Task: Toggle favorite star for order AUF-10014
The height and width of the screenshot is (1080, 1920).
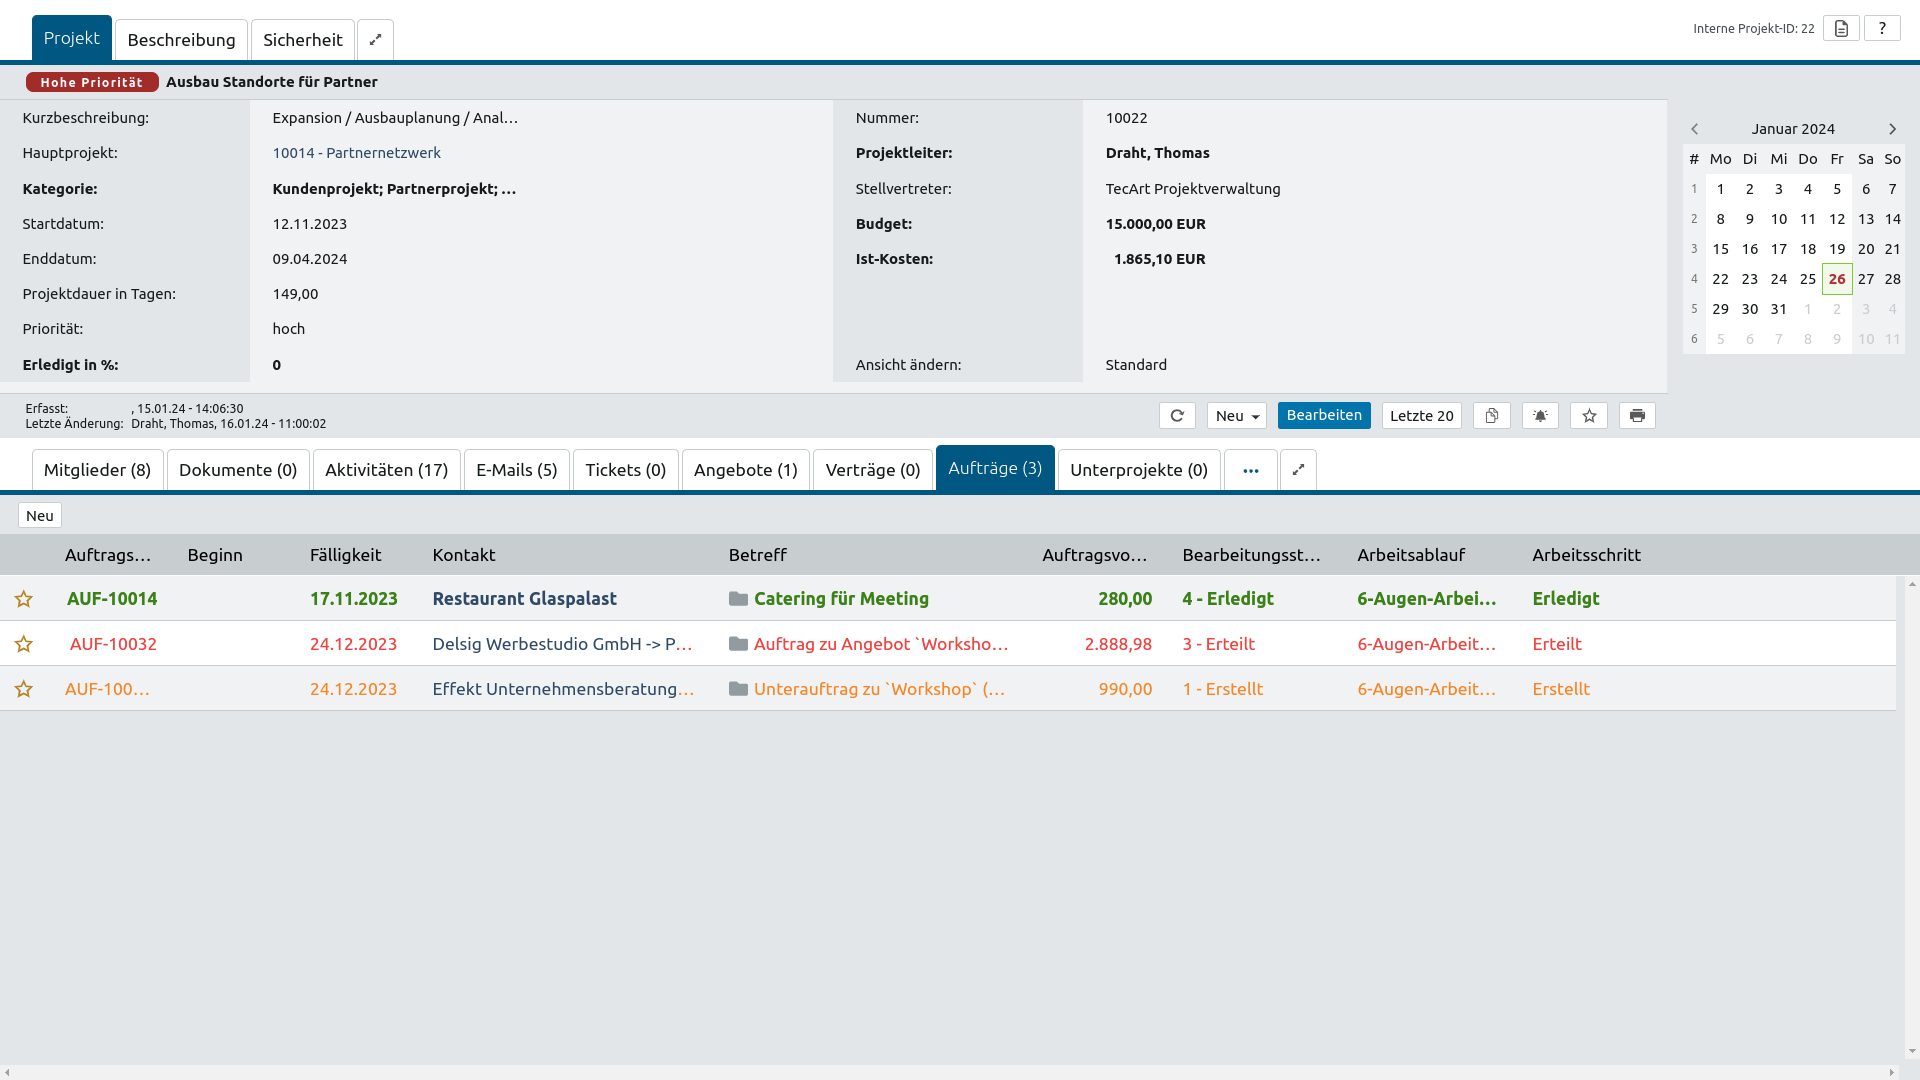Action: click(24, 599)
